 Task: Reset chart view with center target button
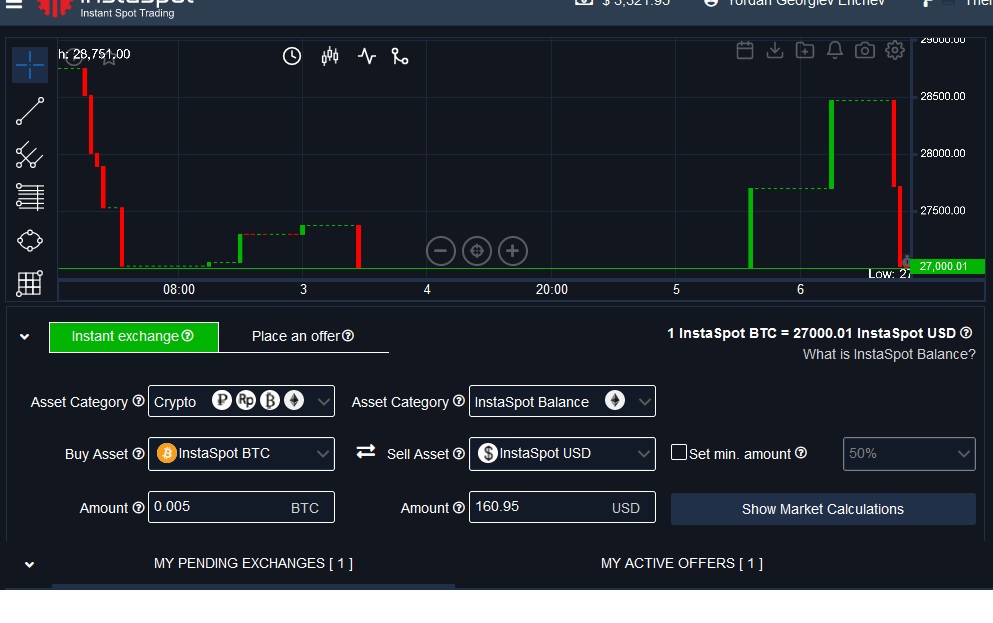pyautogui.click(x=477, y=251)
